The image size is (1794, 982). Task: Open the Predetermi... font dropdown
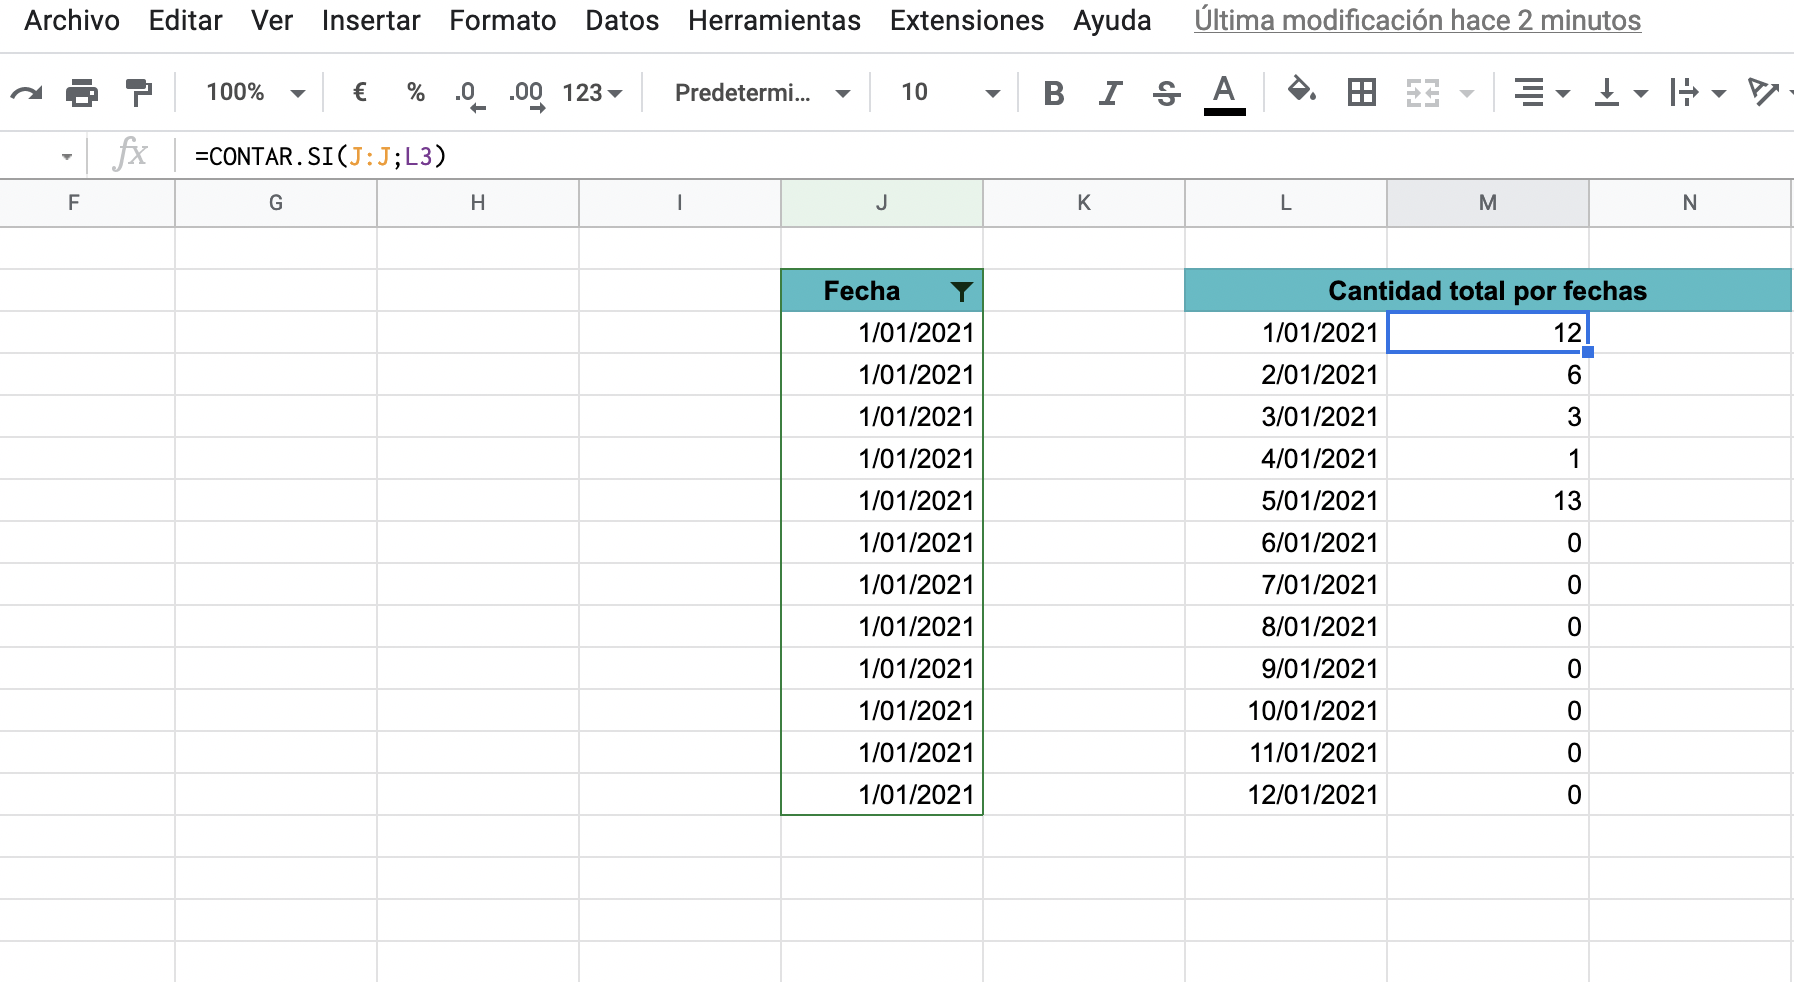pos(762,93)
